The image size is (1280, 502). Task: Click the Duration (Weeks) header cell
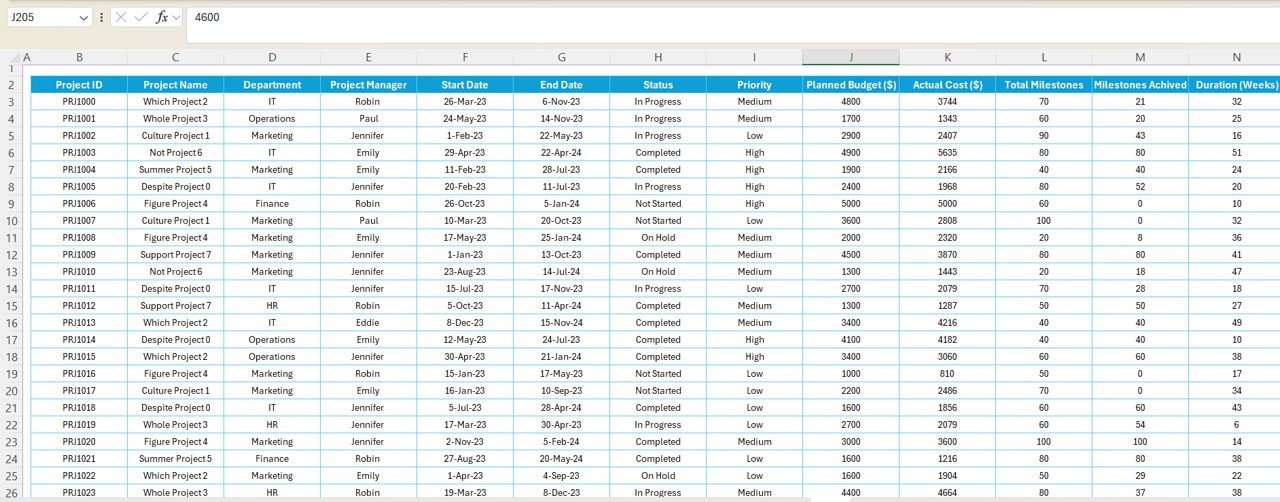[1236, 85]
